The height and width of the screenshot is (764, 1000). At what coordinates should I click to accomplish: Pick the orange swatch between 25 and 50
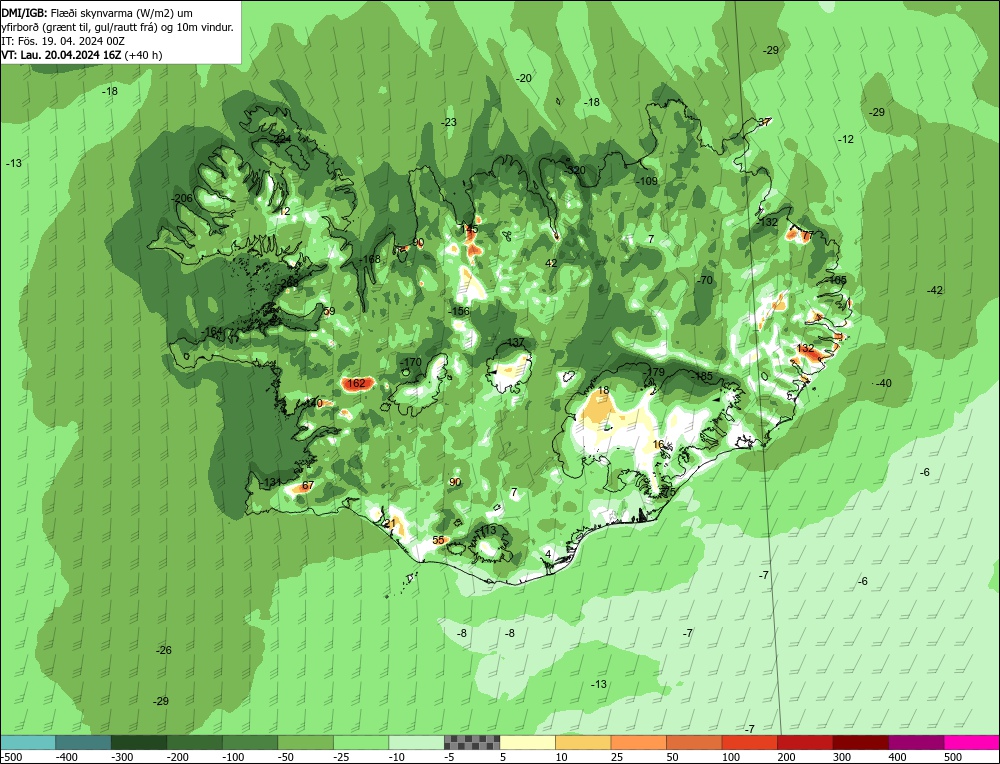tap(638, 742)
